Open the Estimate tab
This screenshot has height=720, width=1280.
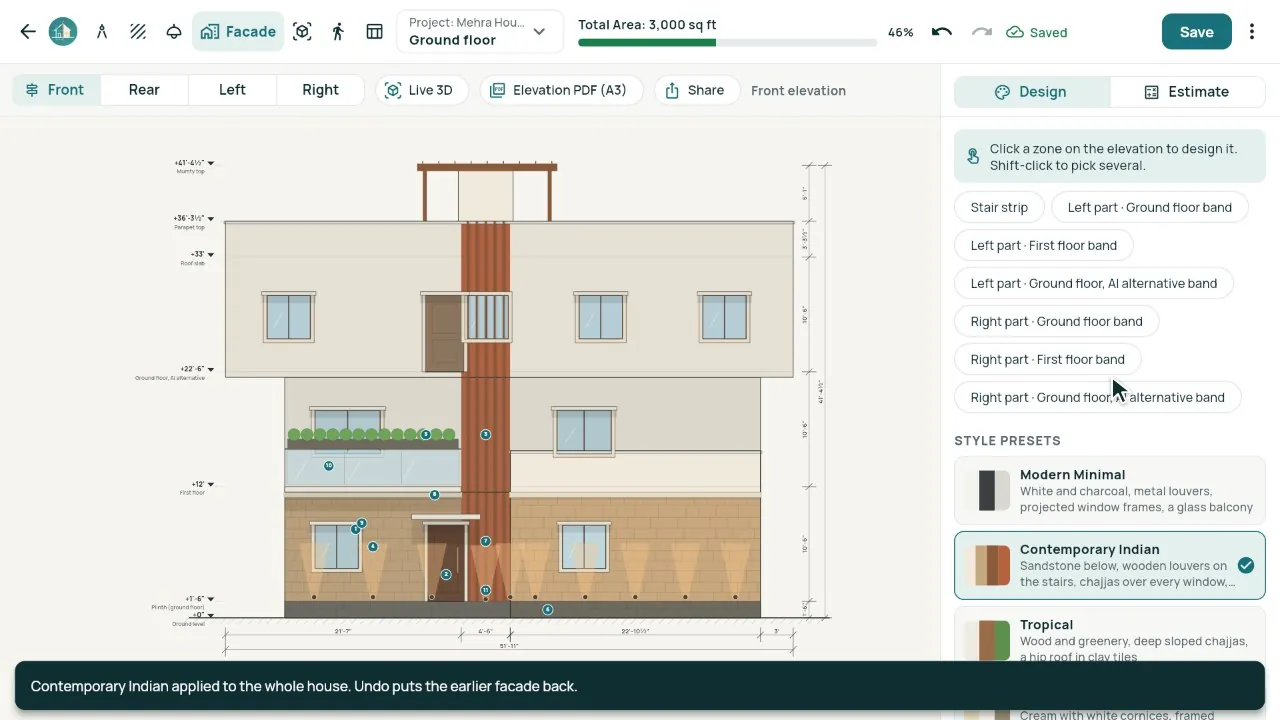(1187, 92)
